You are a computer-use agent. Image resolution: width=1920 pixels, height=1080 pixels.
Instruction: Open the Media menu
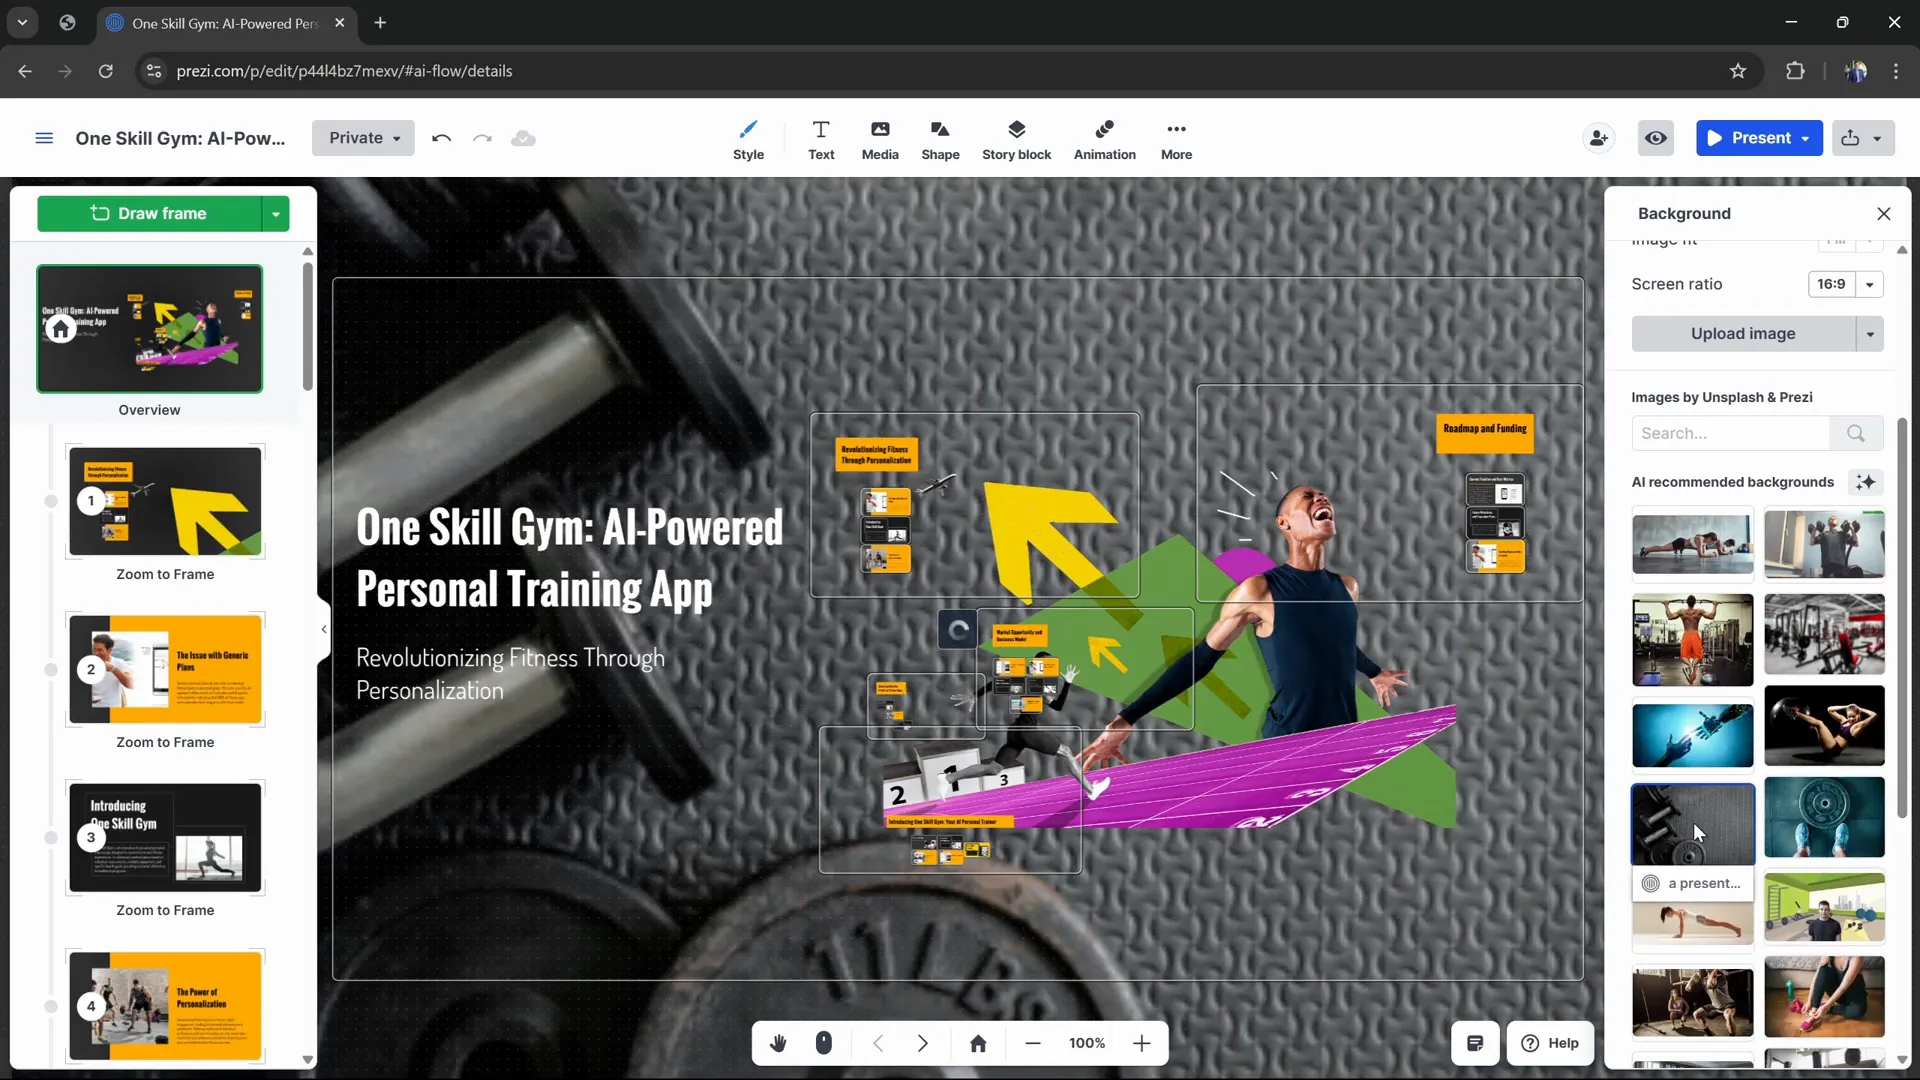[x=880, y=140]
